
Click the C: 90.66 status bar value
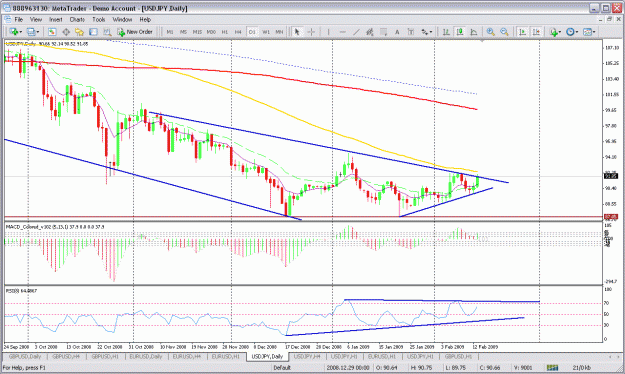[490, 368]
